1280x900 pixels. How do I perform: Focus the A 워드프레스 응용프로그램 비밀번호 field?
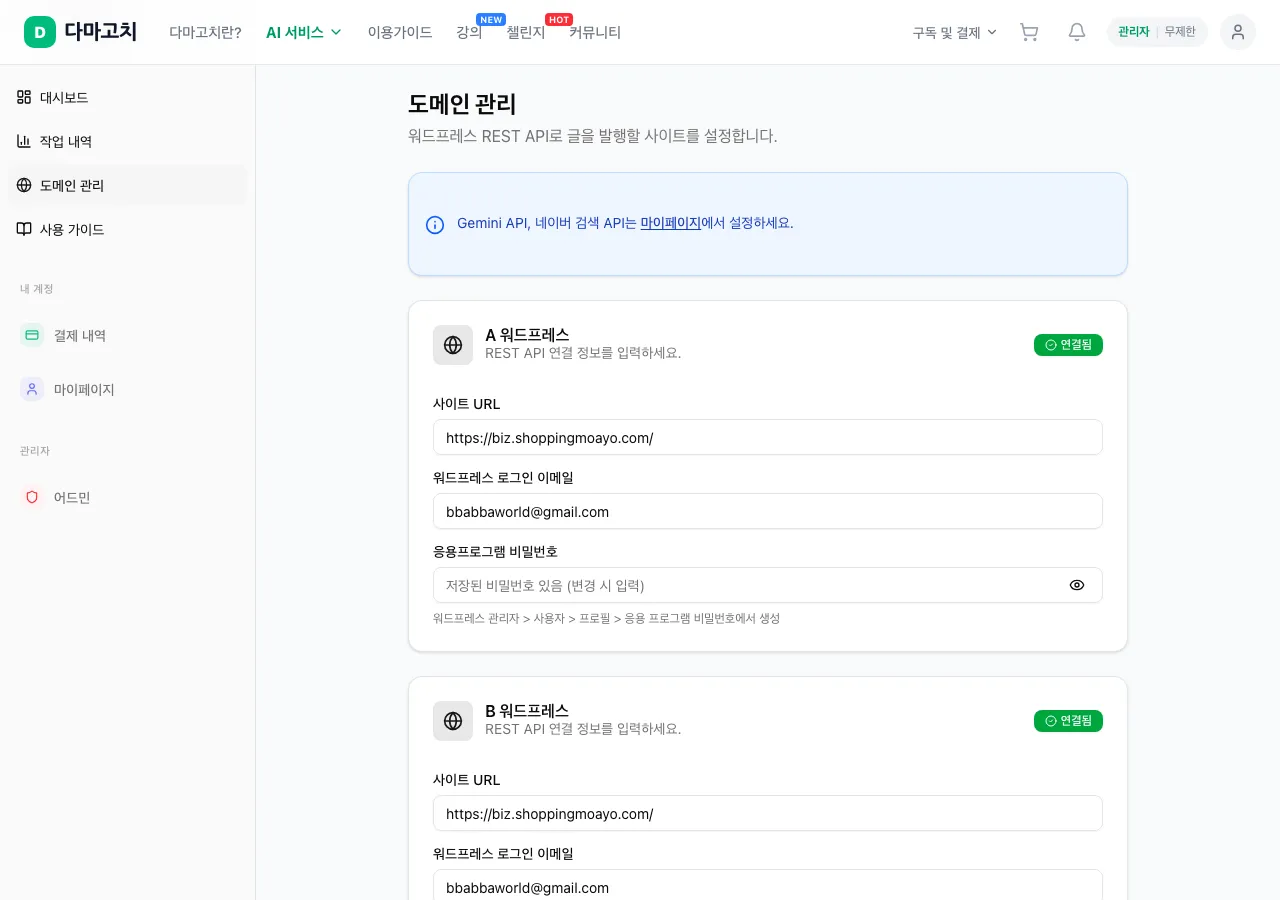pyautogui.click(x=768, y=585)
